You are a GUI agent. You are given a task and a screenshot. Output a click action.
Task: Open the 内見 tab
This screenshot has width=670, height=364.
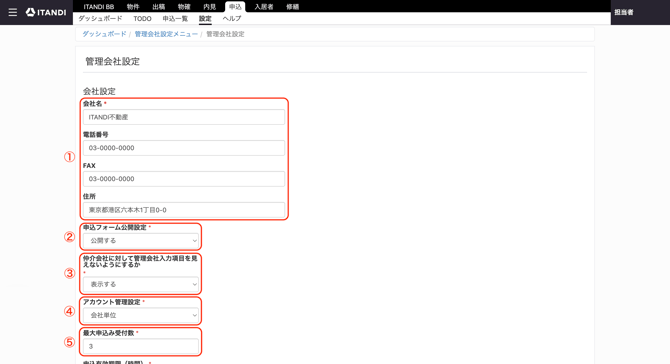209,6
